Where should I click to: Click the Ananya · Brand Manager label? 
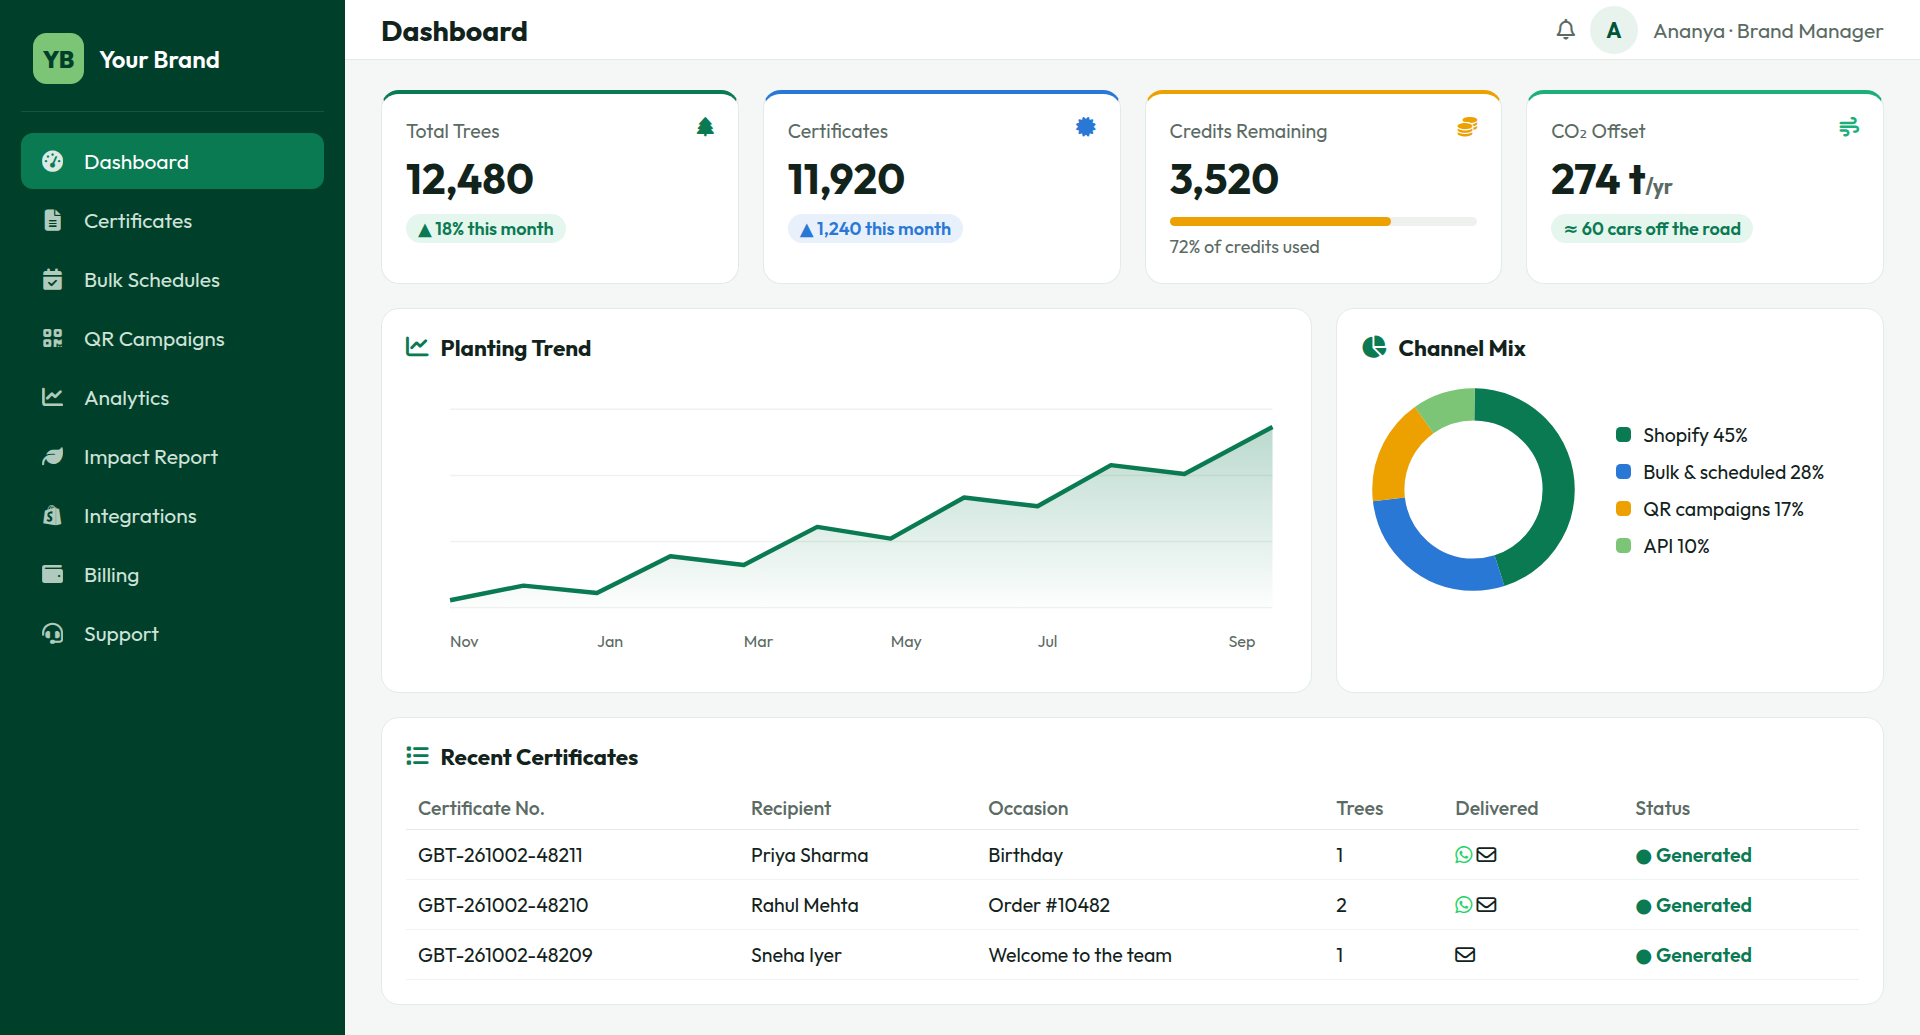tap(1768, 31)
